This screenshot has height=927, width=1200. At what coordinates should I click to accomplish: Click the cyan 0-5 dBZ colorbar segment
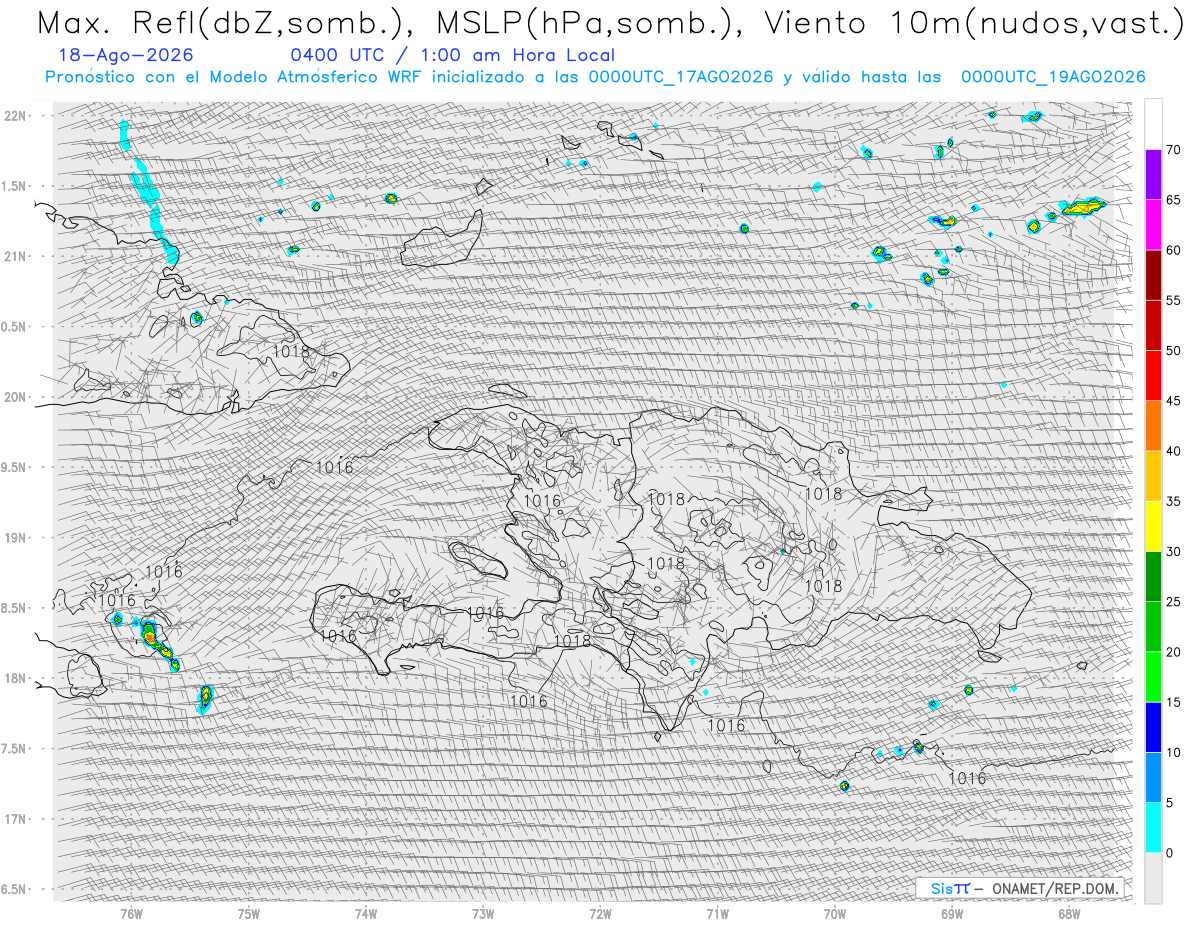pyautogui.click(x=1153, y=827)
